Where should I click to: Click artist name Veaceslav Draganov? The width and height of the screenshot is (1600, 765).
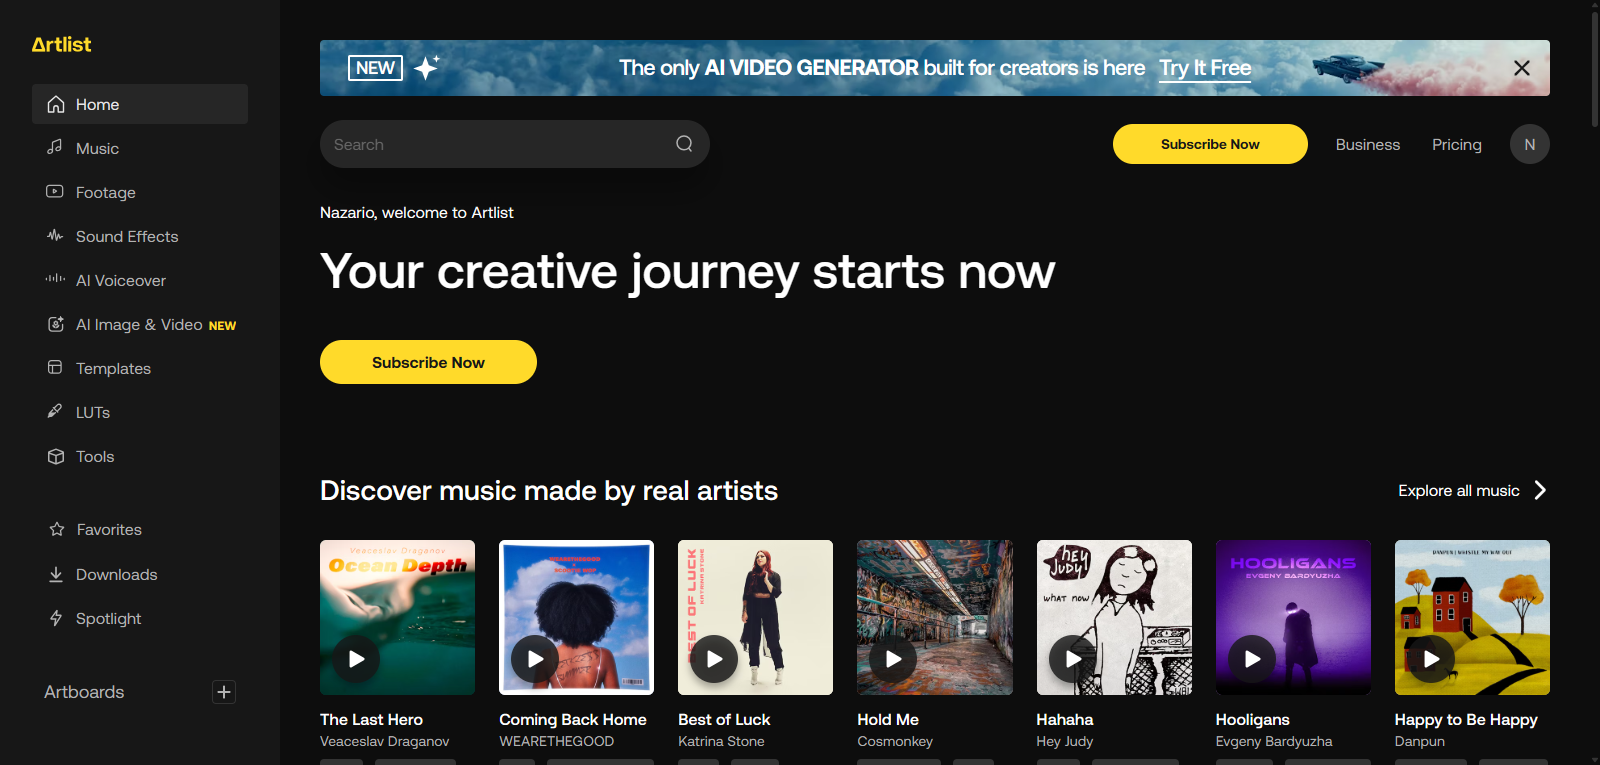click(384, 741)
